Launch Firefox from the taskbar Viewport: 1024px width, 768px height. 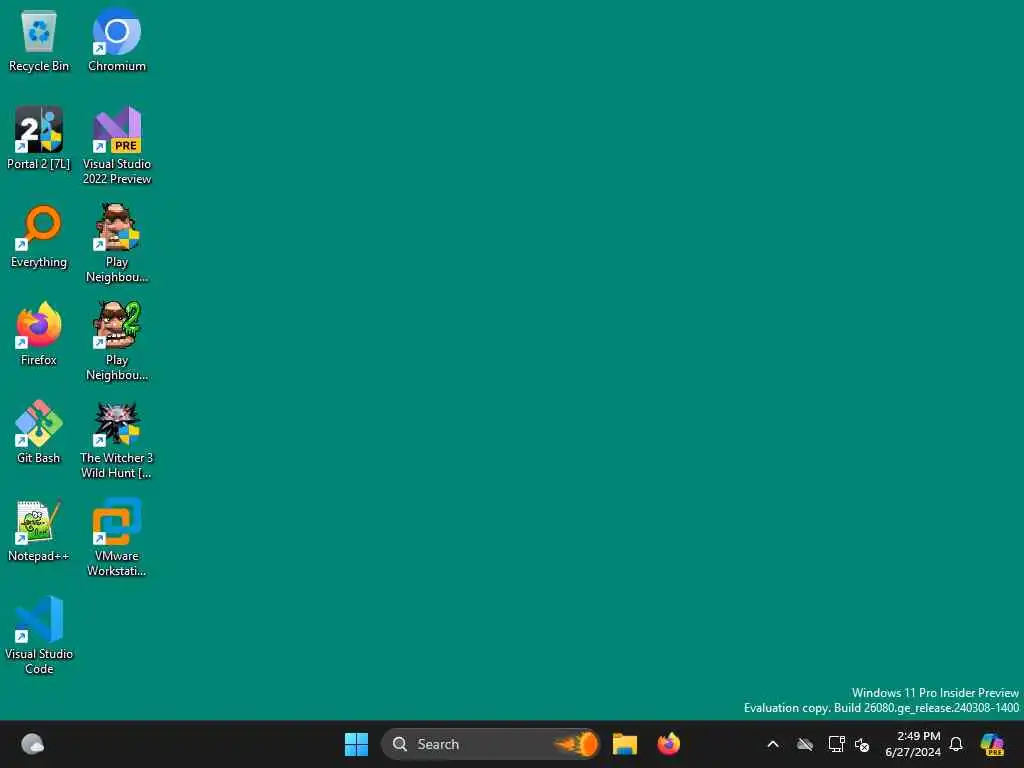(669, 744)
